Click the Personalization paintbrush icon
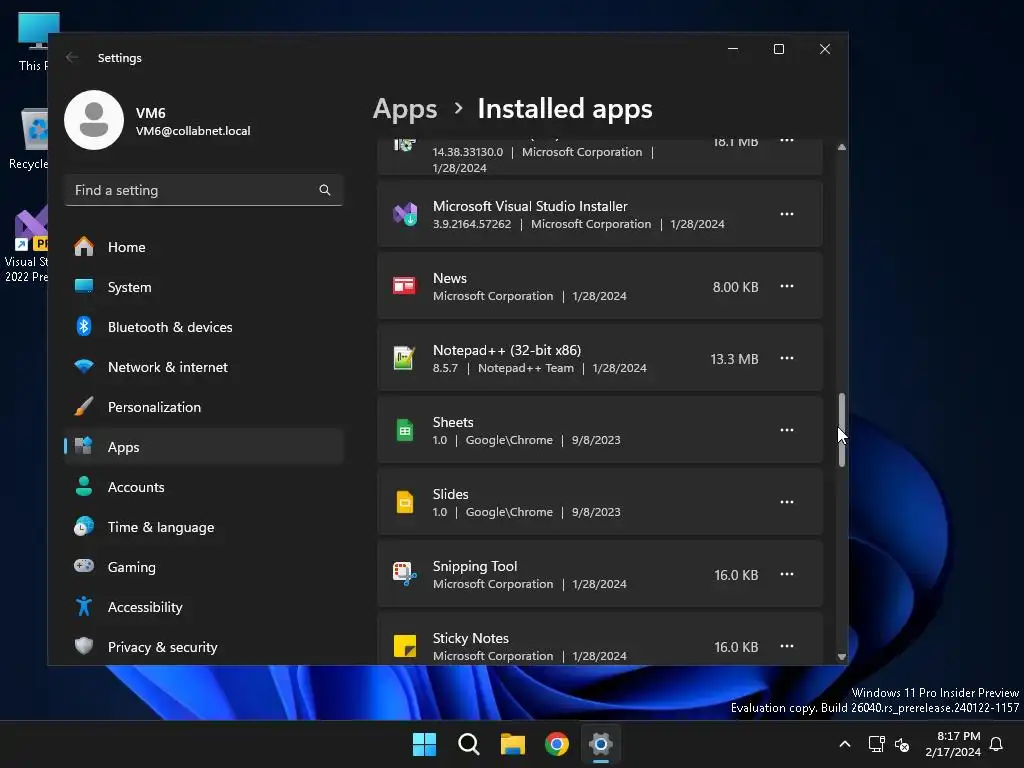This screenshot has width=1024, height=768. click(x=84, y=406)
